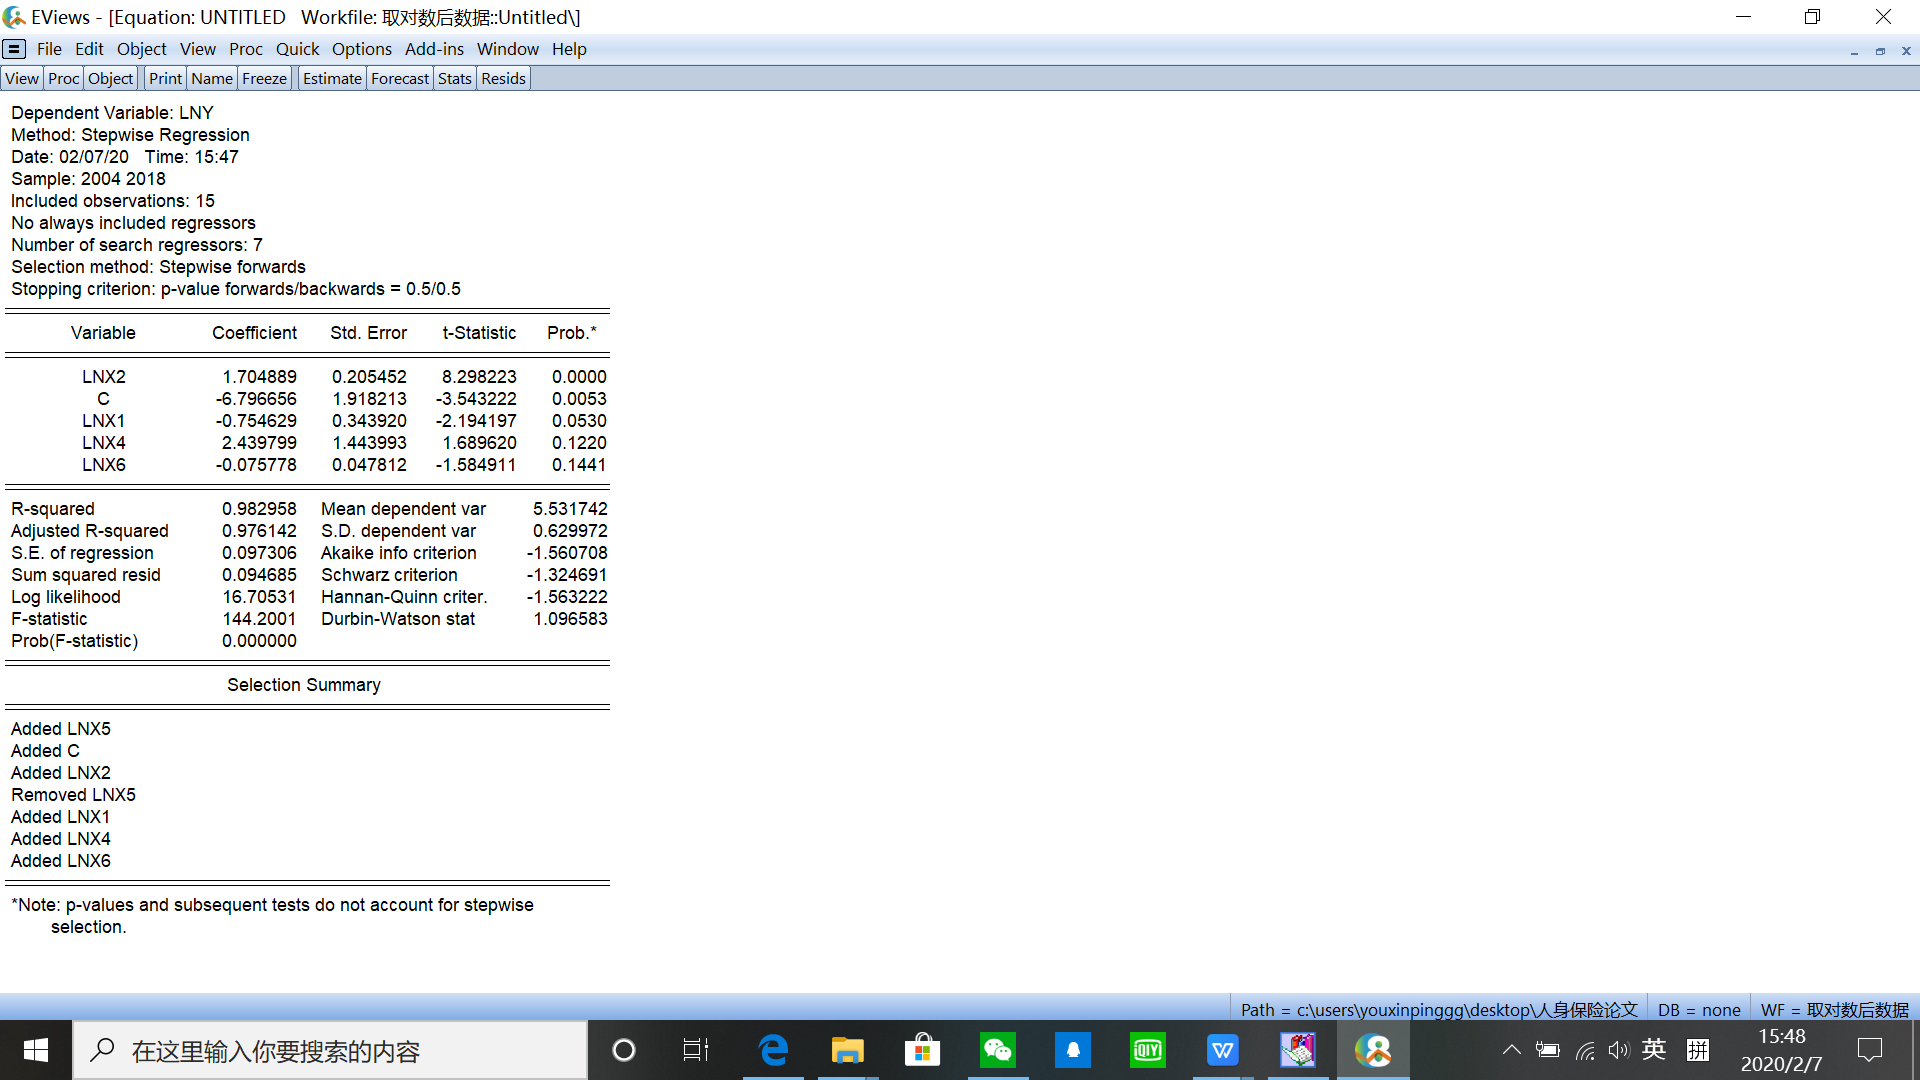Toggle the input language indicator 英

coord(1654,1050)
